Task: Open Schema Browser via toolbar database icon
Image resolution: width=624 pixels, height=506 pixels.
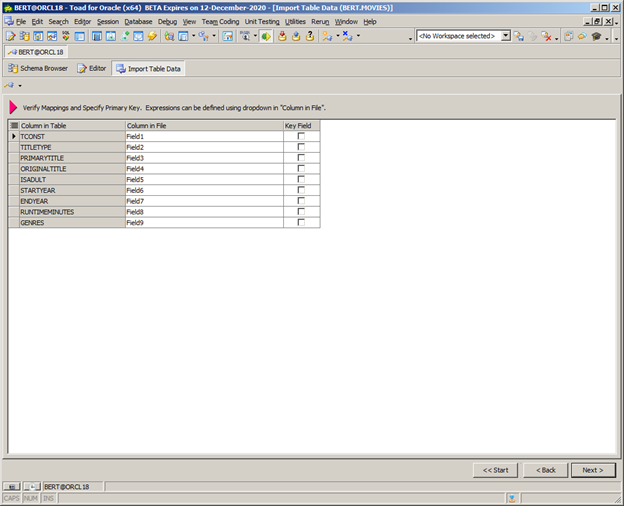Action: [x=24, y=36]
